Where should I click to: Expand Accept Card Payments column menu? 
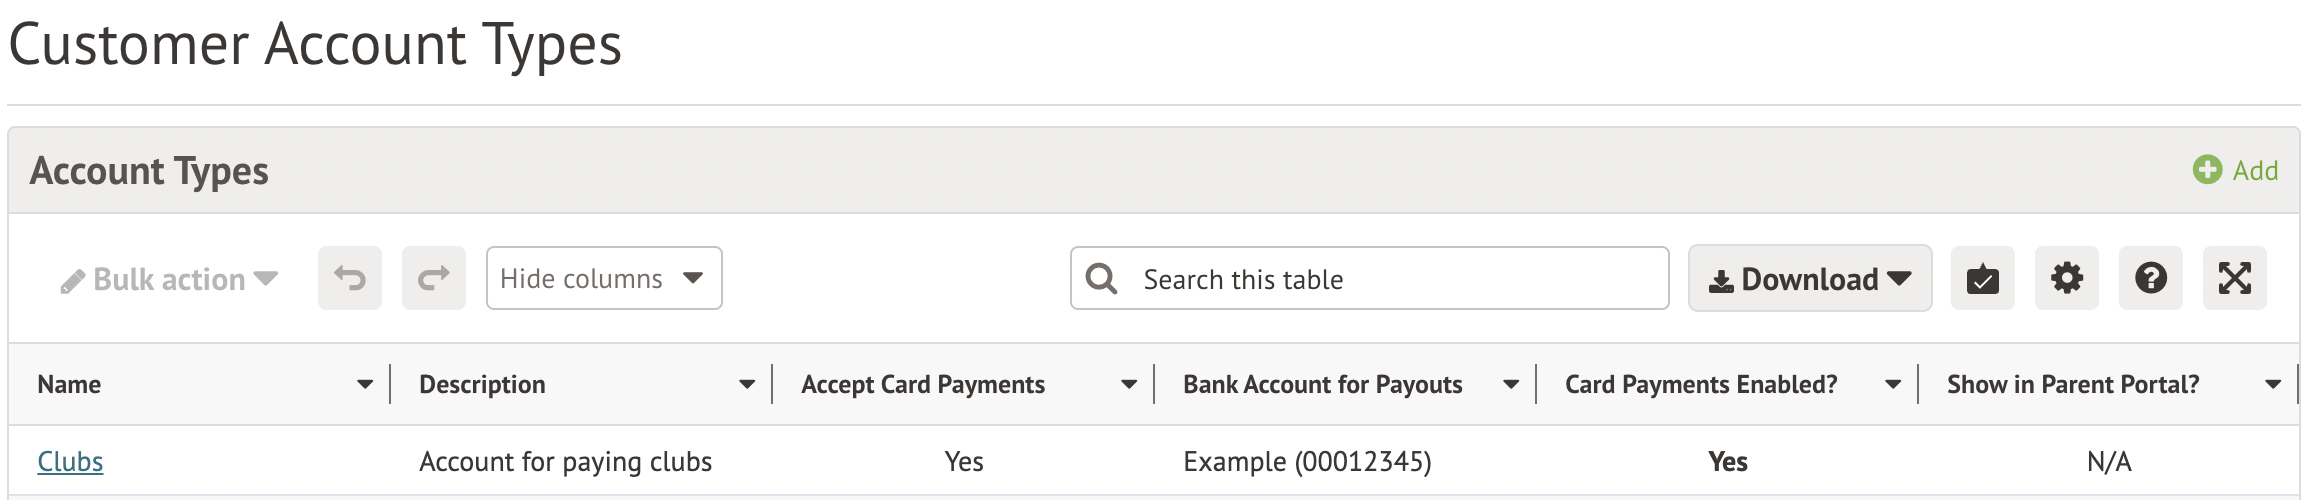(1129, 385)
